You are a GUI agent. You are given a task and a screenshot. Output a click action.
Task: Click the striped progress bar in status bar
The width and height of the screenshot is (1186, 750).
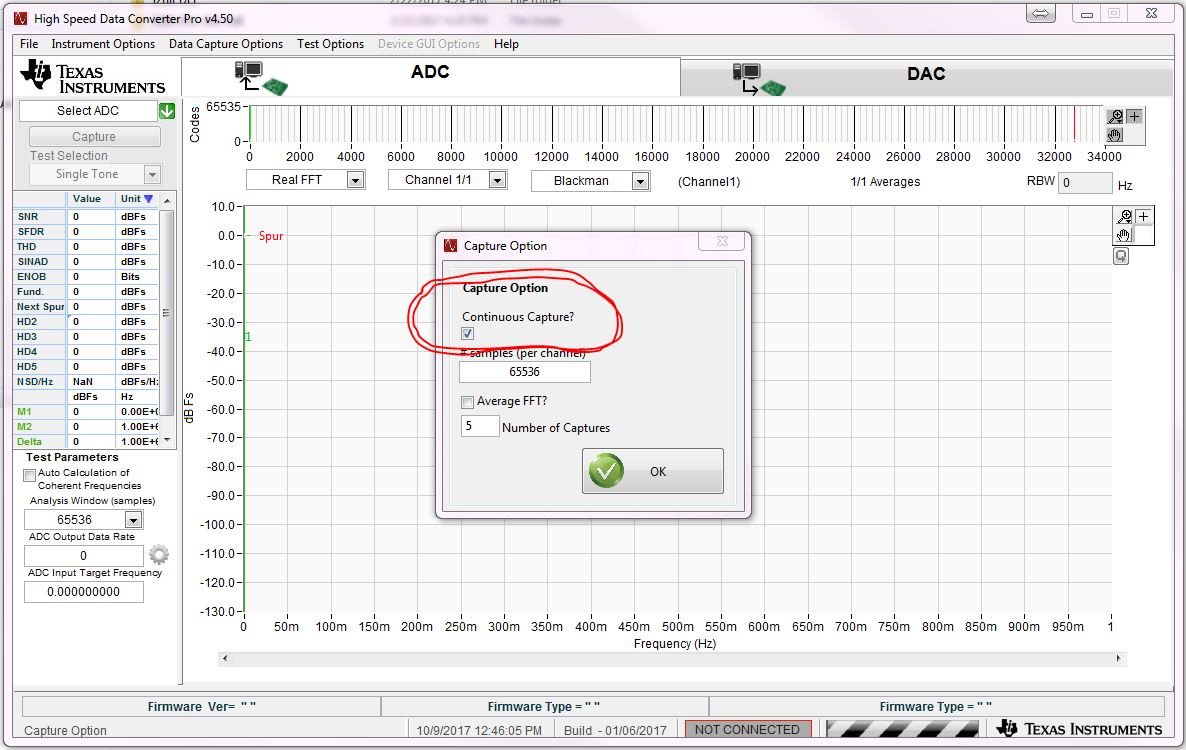[902, 730]
